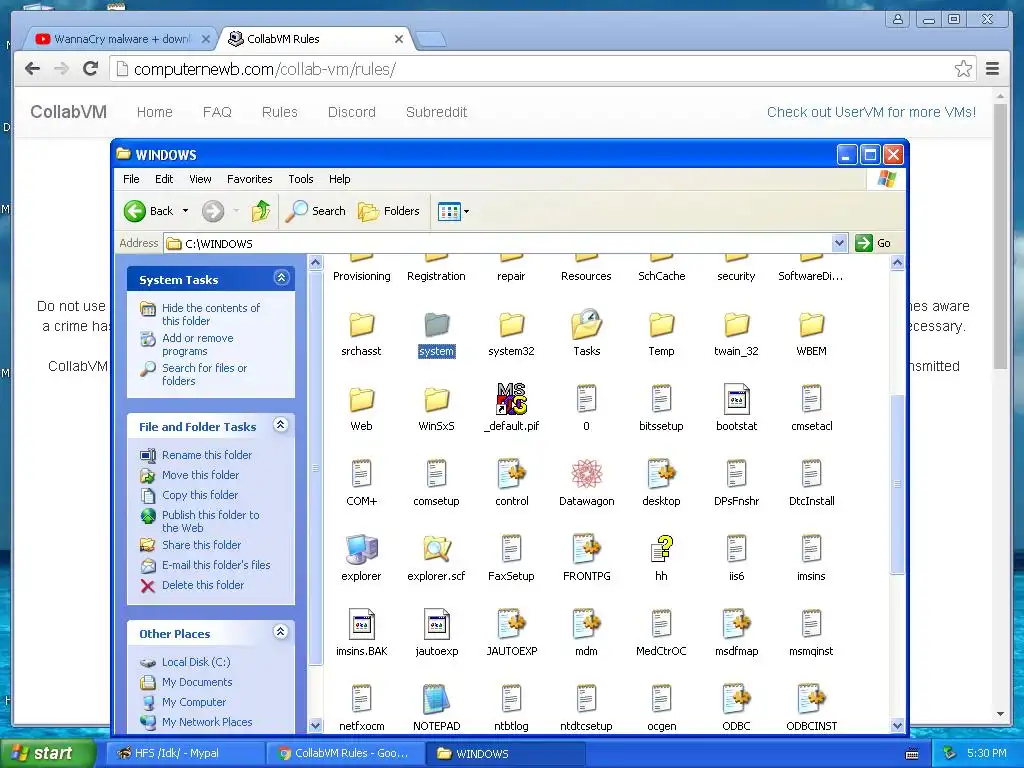1024x768 pixels.
Task: Select the _default.pif MS-DOS shortcut icon
Action: pos(511,399)
